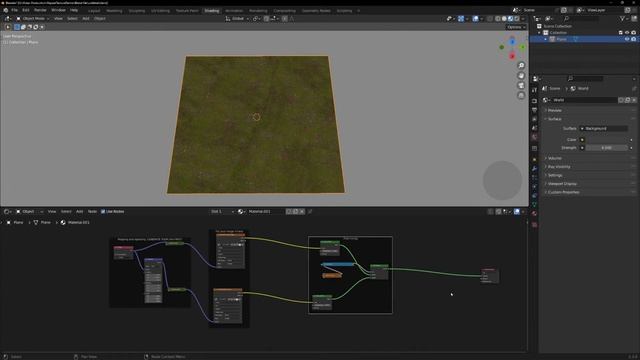Switch to the Geometry Nodes workspace tab

316,11
